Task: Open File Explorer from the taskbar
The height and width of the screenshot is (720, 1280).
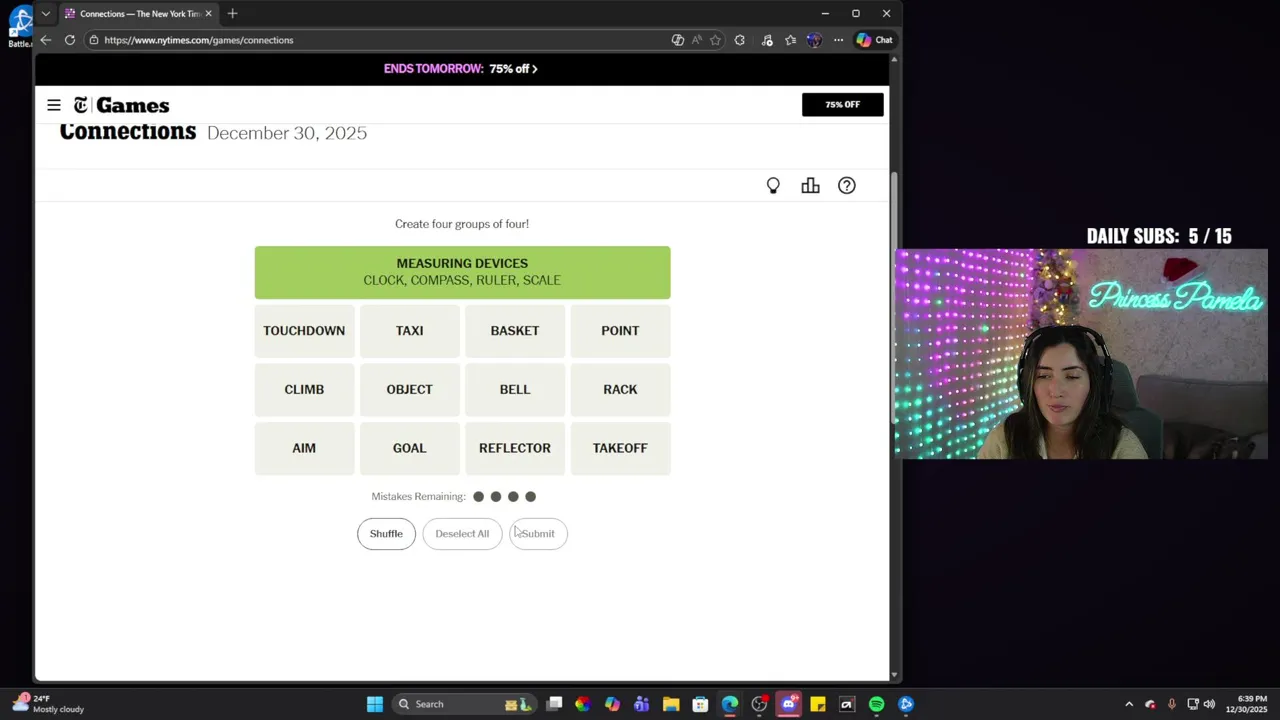Action: pyautogui.click(x=671, y=704)
